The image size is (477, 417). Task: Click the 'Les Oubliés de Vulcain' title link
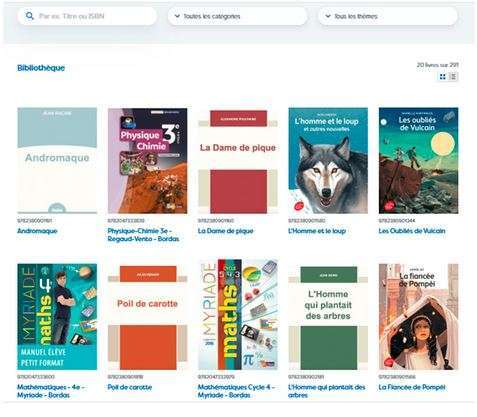[x=412, y=231]
